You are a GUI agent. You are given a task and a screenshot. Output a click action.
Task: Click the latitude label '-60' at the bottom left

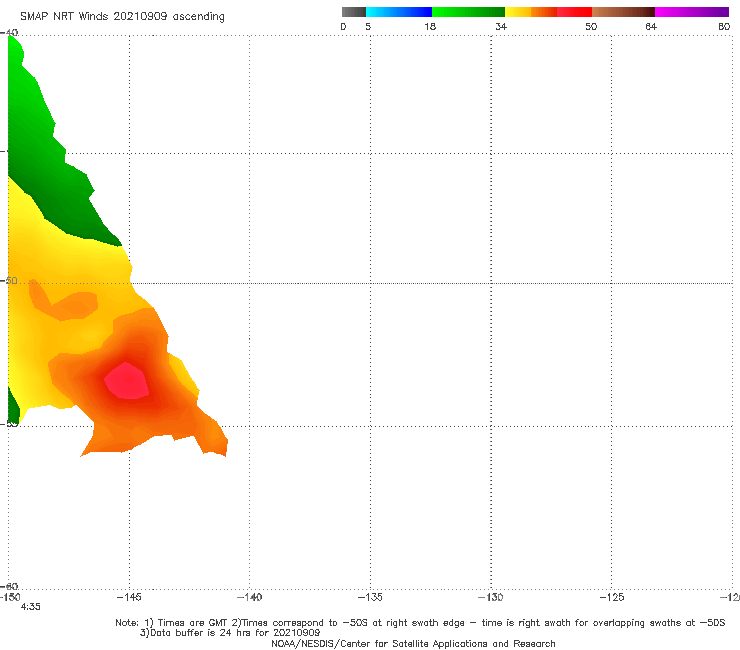point(9,587)
